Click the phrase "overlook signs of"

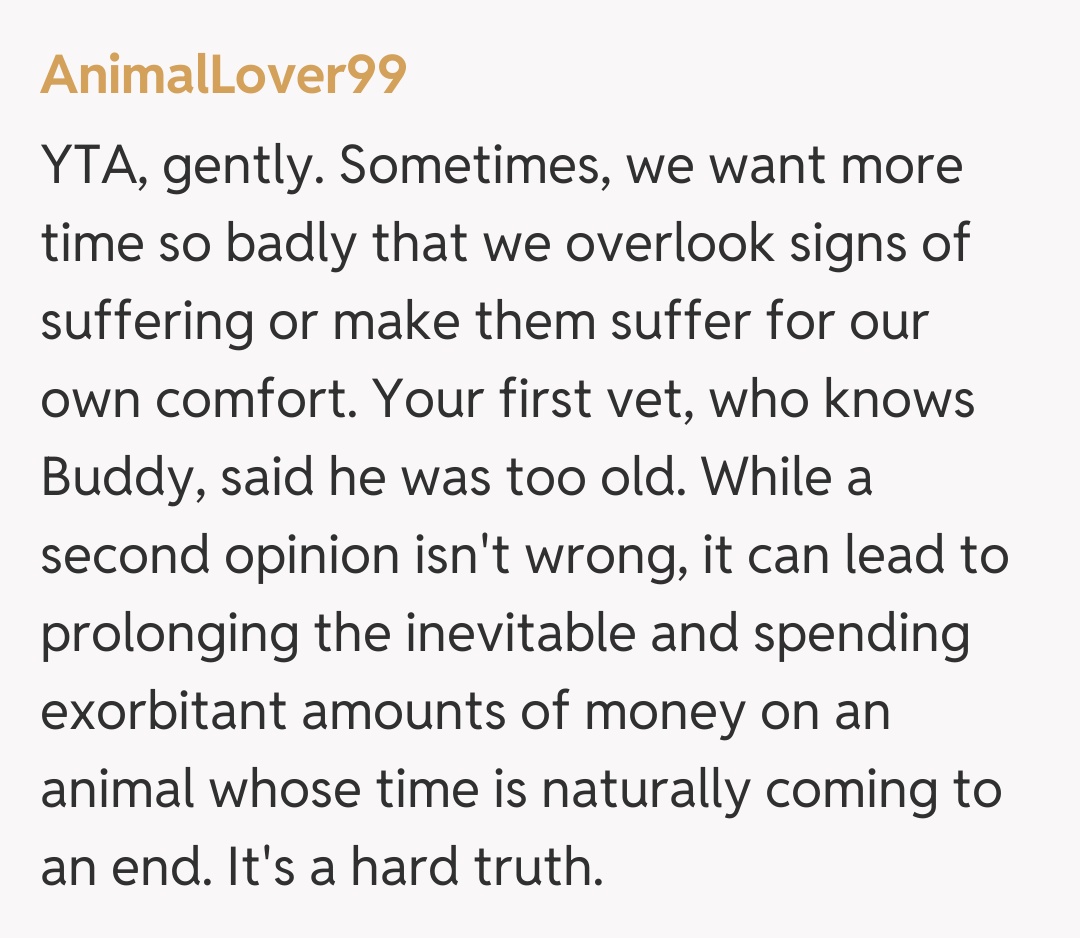click(x=767, y=244)
